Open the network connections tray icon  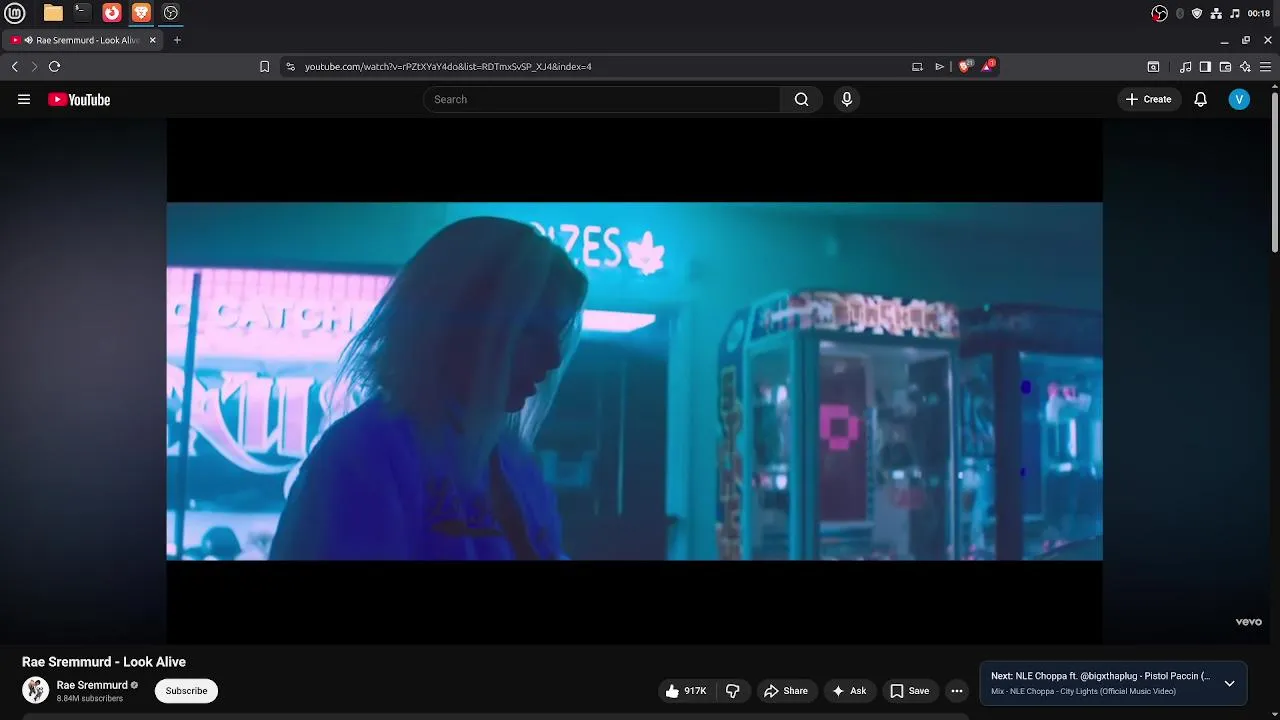pyautogui.click(x=1216, y=13)
